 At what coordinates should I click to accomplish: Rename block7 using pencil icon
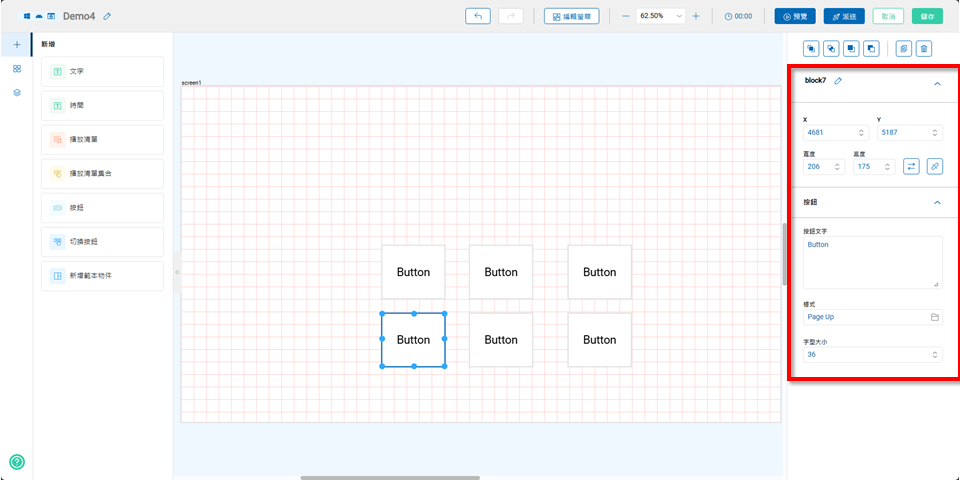point(838,81)
